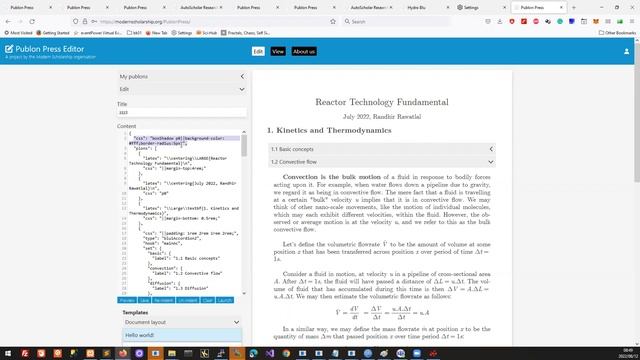640x360 pixels.
Task: Click the Launch button
Action: 224,300
